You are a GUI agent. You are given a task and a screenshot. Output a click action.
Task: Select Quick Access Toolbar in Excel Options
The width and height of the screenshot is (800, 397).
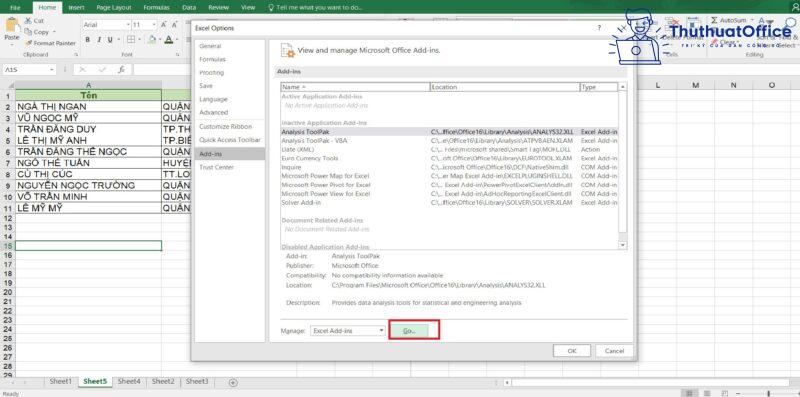230,139
